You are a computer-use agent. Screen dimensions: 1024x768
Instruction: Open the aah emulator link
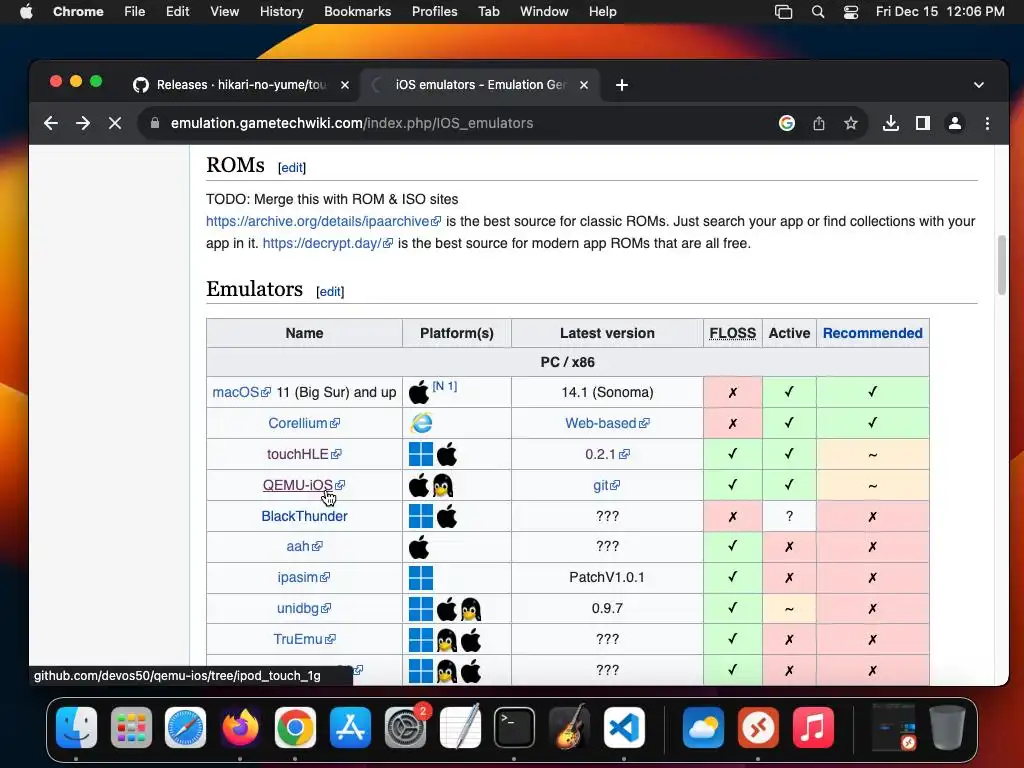click(x=304, y=546)
